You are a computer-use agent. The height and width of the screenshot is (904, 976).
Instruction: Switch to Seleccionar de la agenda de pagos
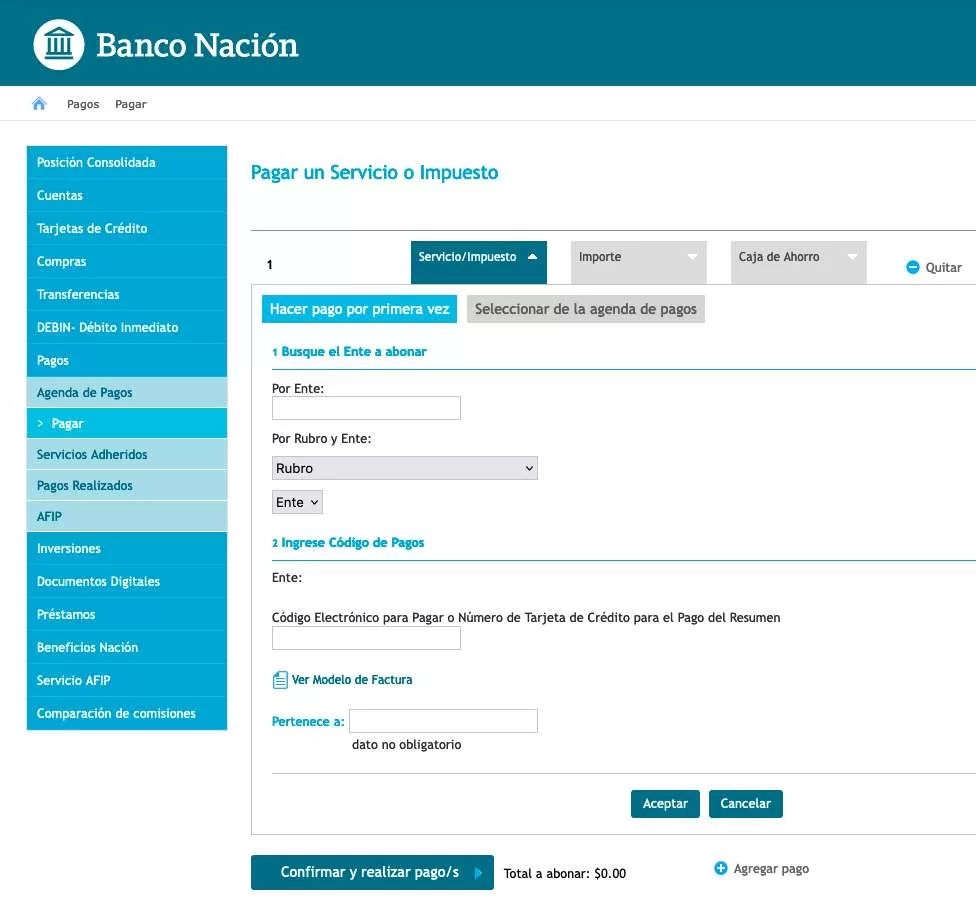(586, 309)
